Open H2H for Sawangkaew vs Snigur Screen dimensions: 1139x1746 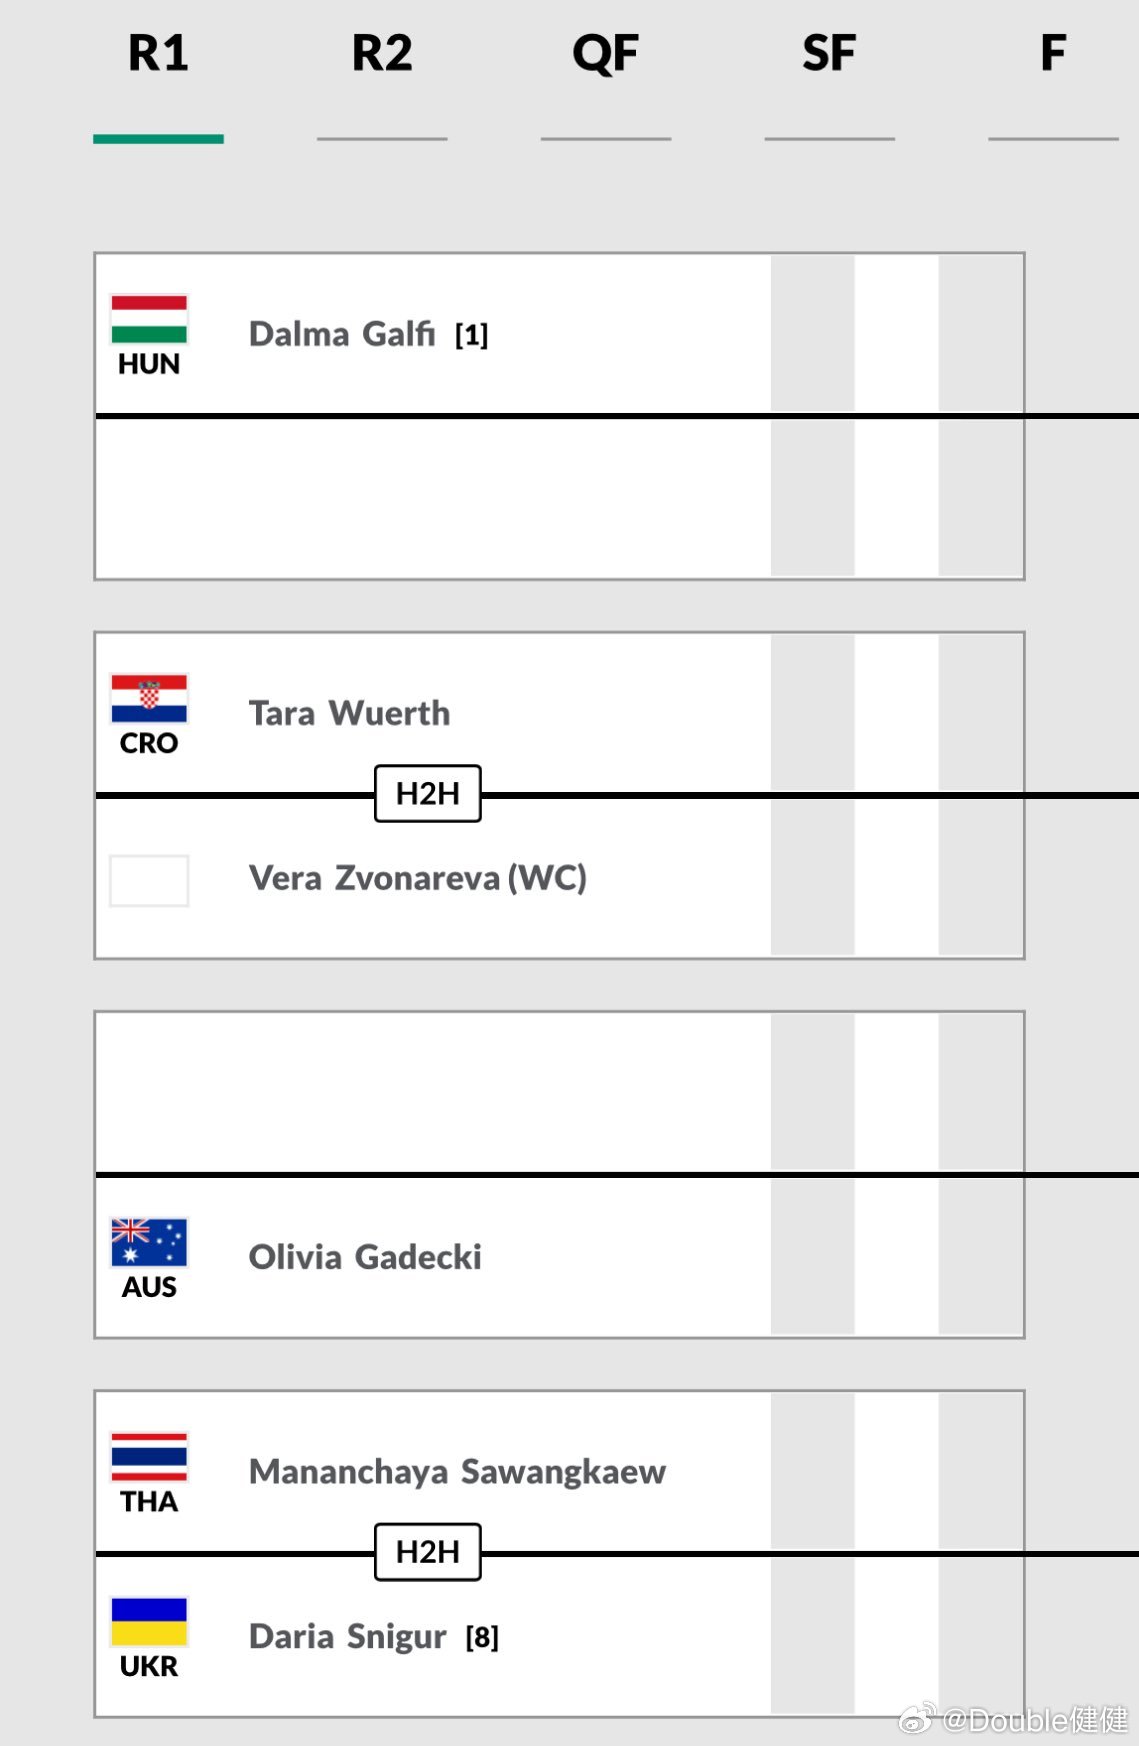point(428,1552)
